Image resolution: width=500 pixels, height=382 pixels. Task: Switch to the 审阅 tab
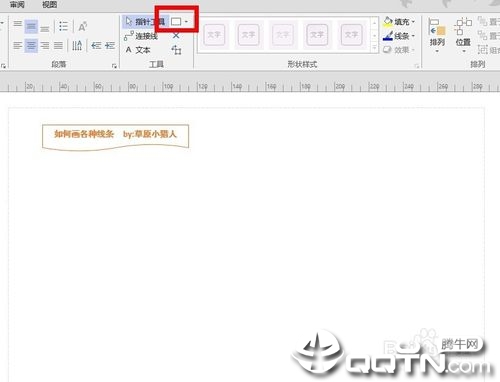pyautogui.click(x=17, y=4)
